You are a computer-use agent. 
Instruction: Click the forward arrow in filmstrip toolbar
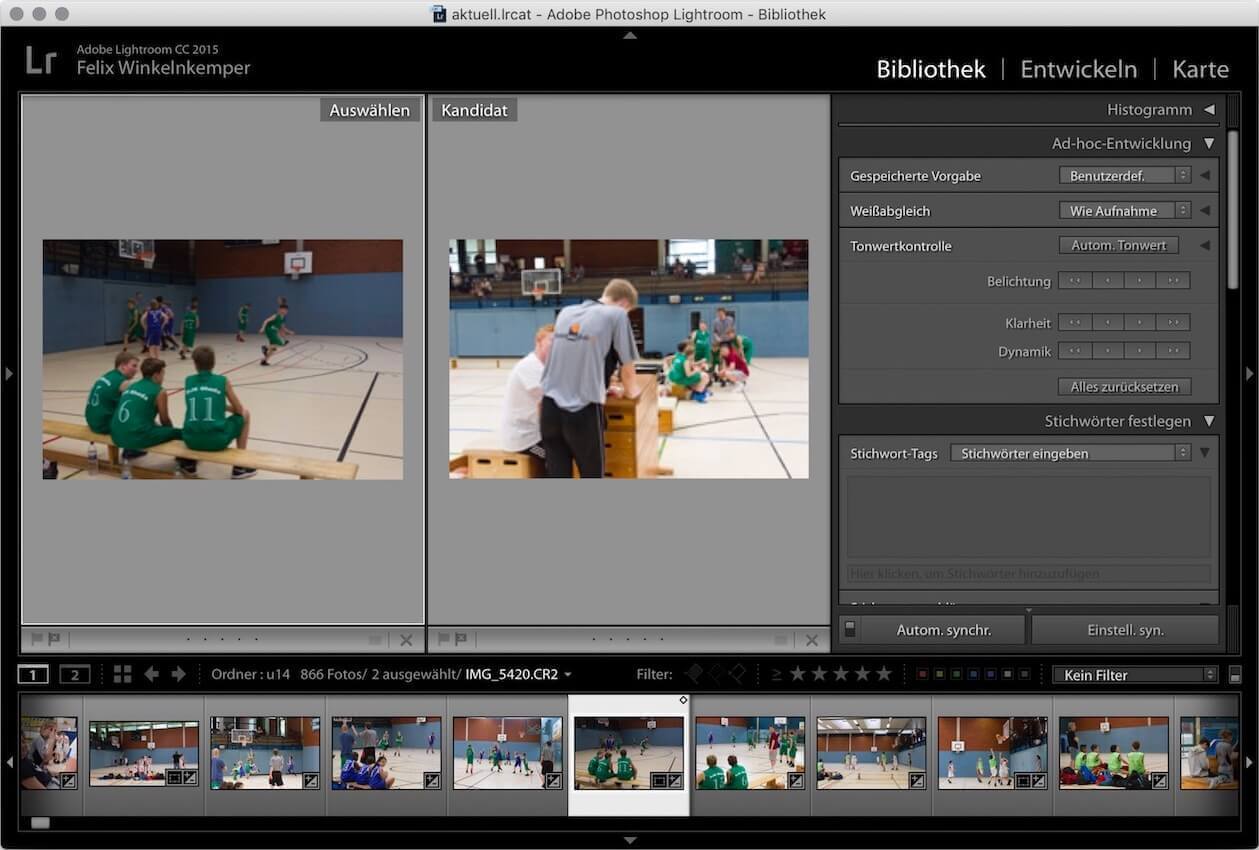click(179, 675)
